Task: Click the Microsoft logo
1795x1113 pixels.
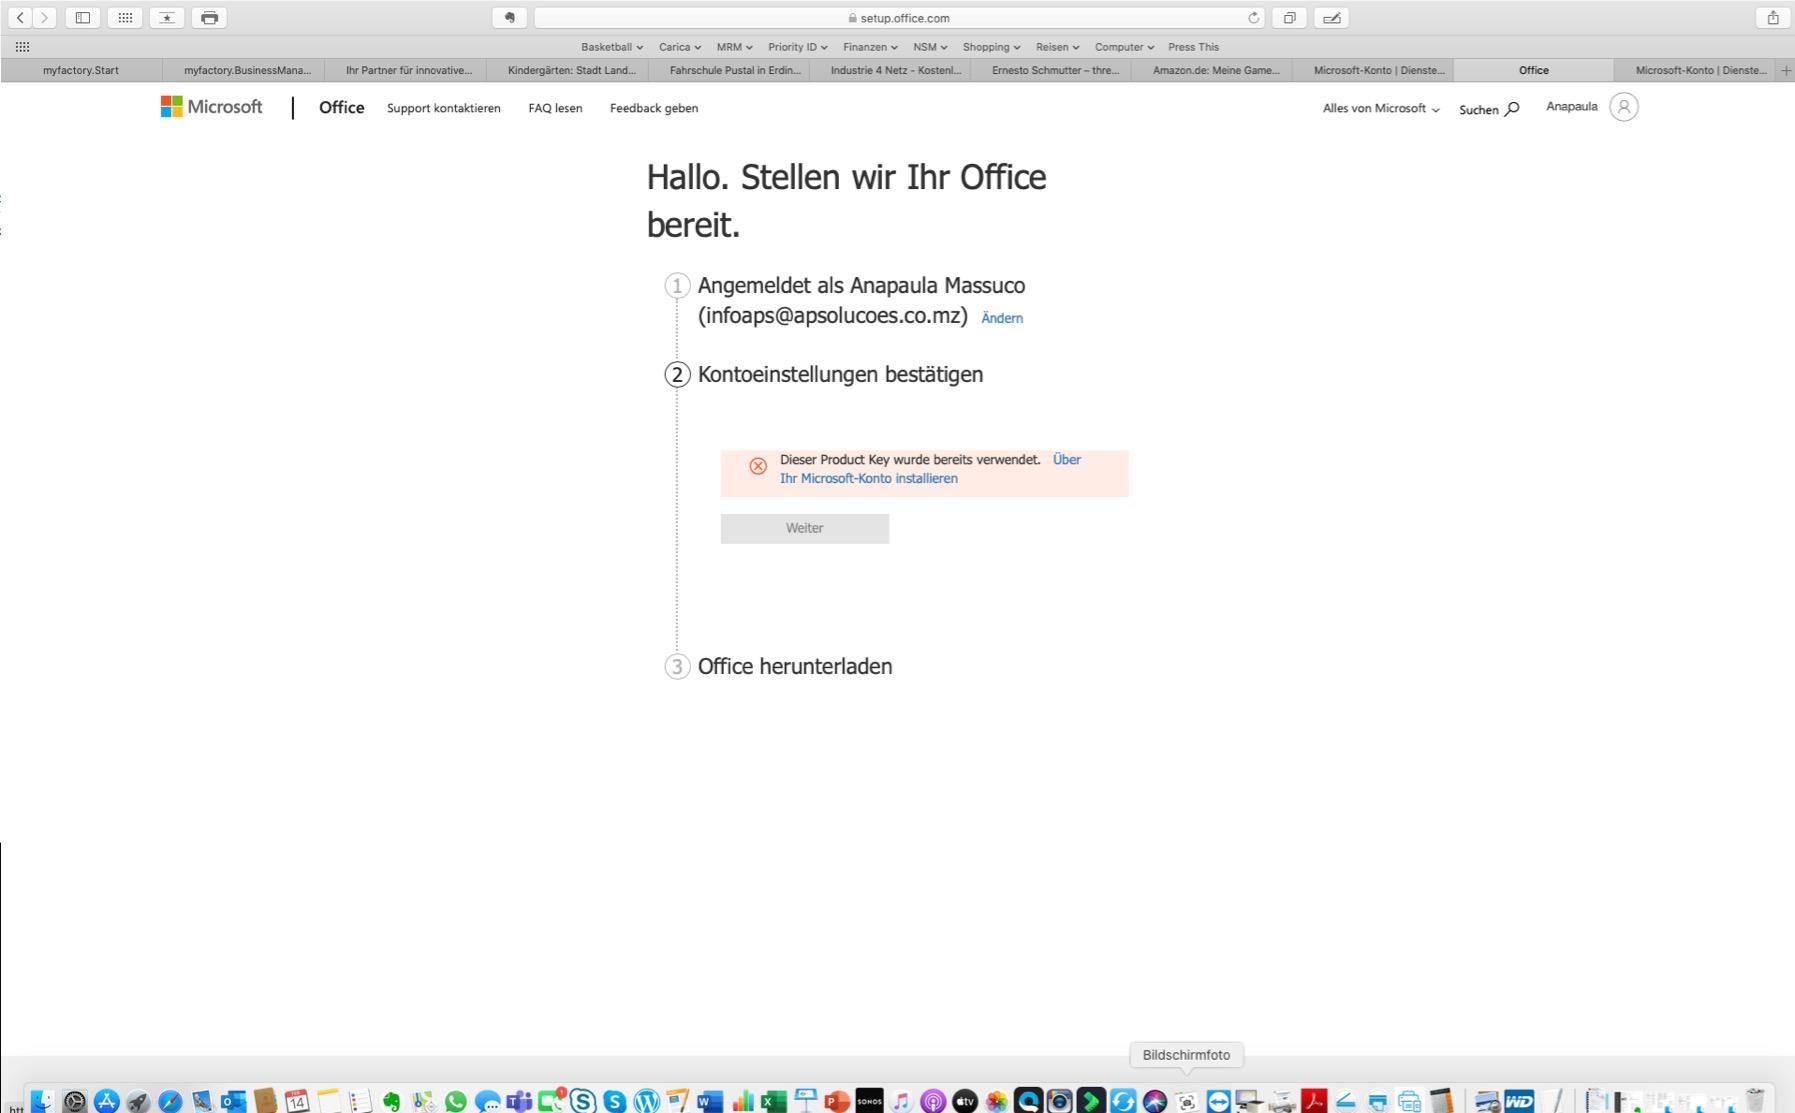Action: pyautogui.click(x=211, y=107)
